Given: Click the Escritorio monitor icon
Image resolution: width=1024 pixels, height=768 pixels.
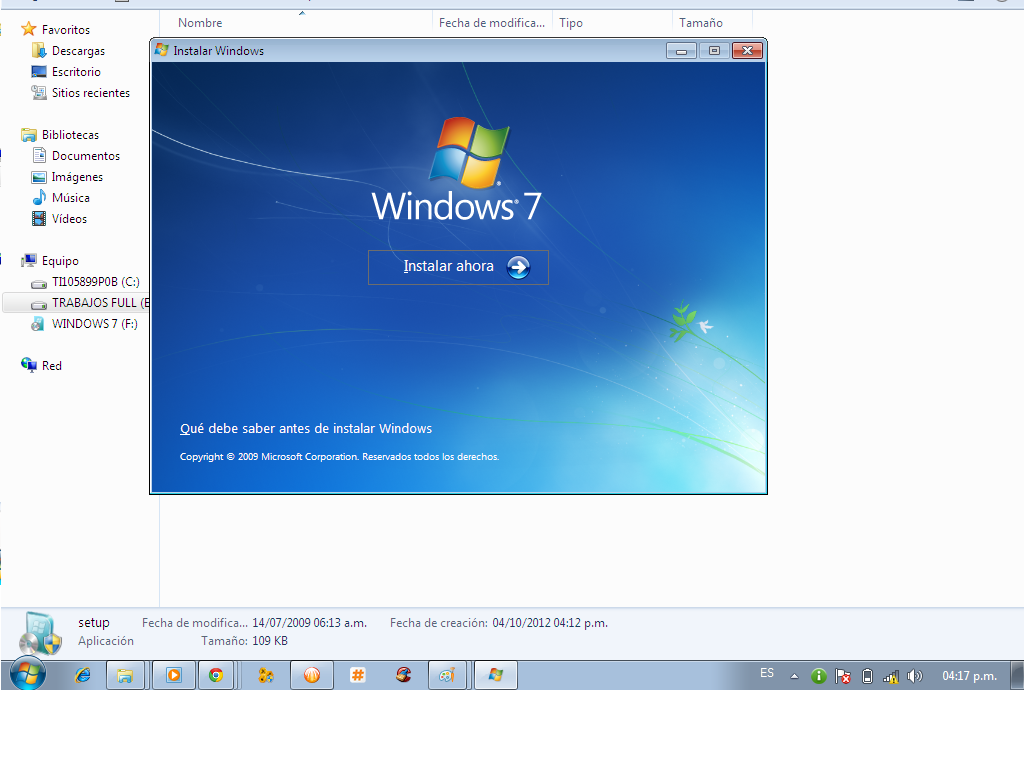Looking at the screenshot, I should 39,71.
